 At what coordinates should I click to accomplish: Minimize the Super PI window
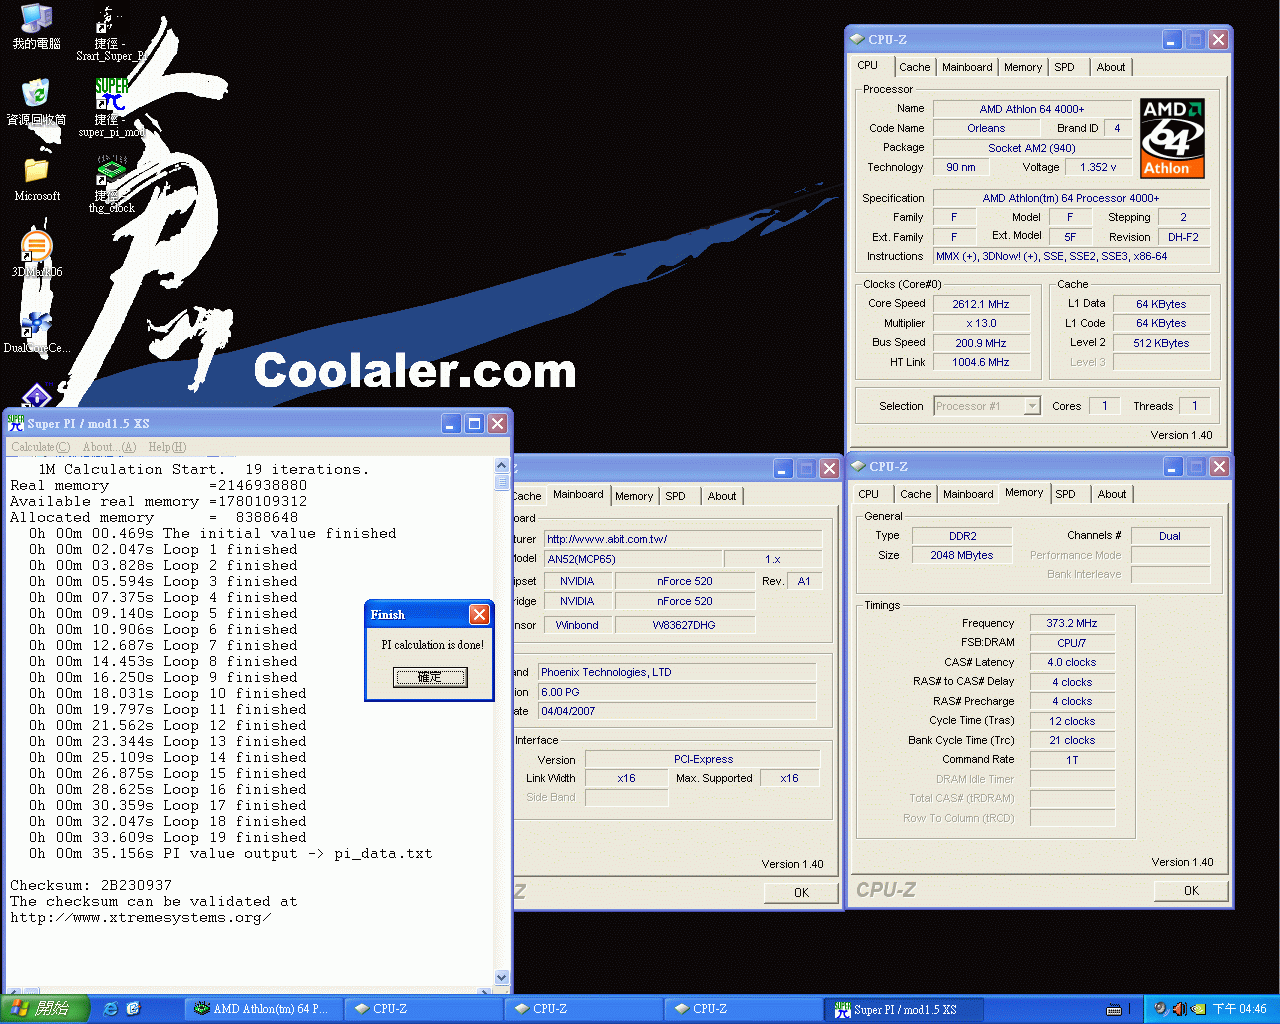(451, 423)
